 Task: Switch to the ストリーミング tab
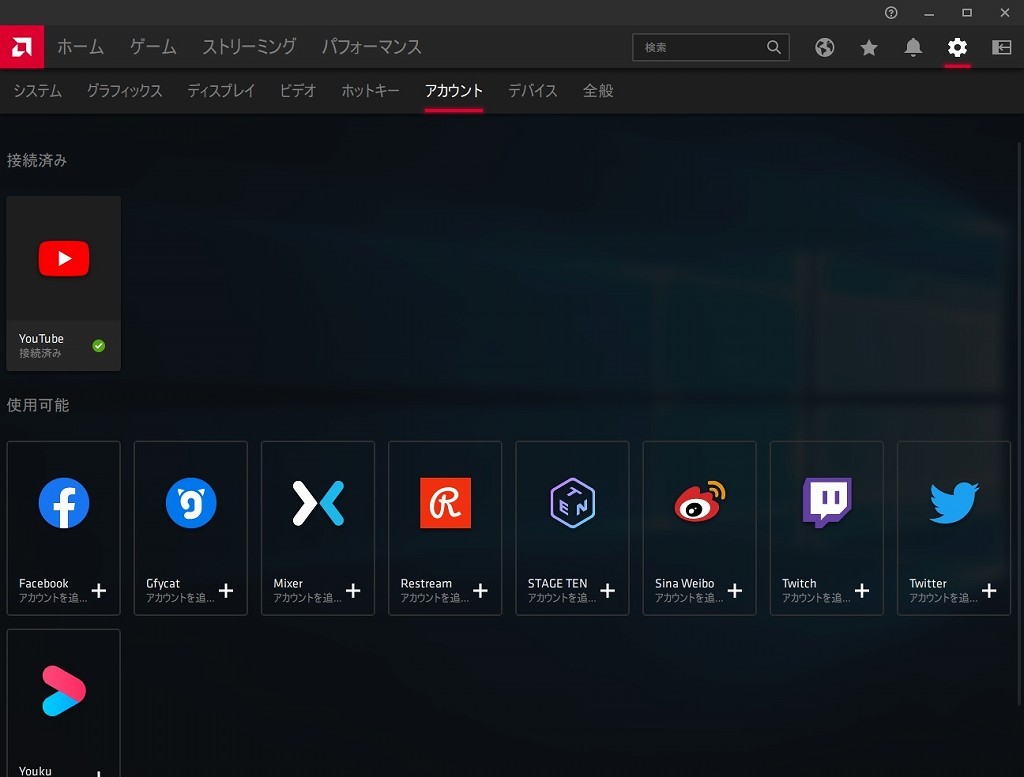(x=249, y=47)
